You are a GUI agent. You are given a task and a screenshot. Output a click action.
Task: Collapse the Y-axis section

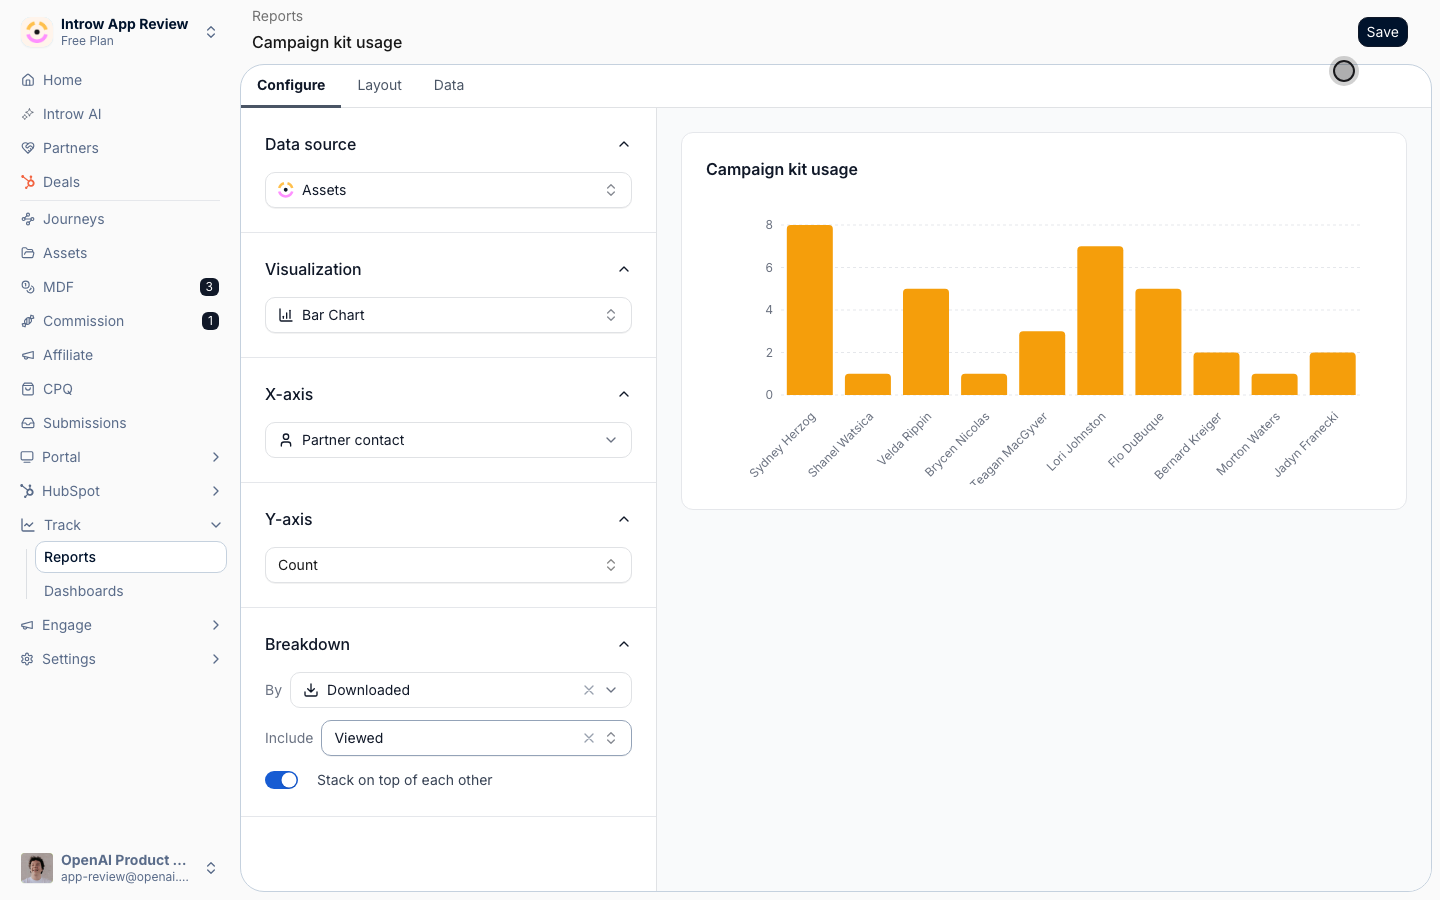pos(624,519)
